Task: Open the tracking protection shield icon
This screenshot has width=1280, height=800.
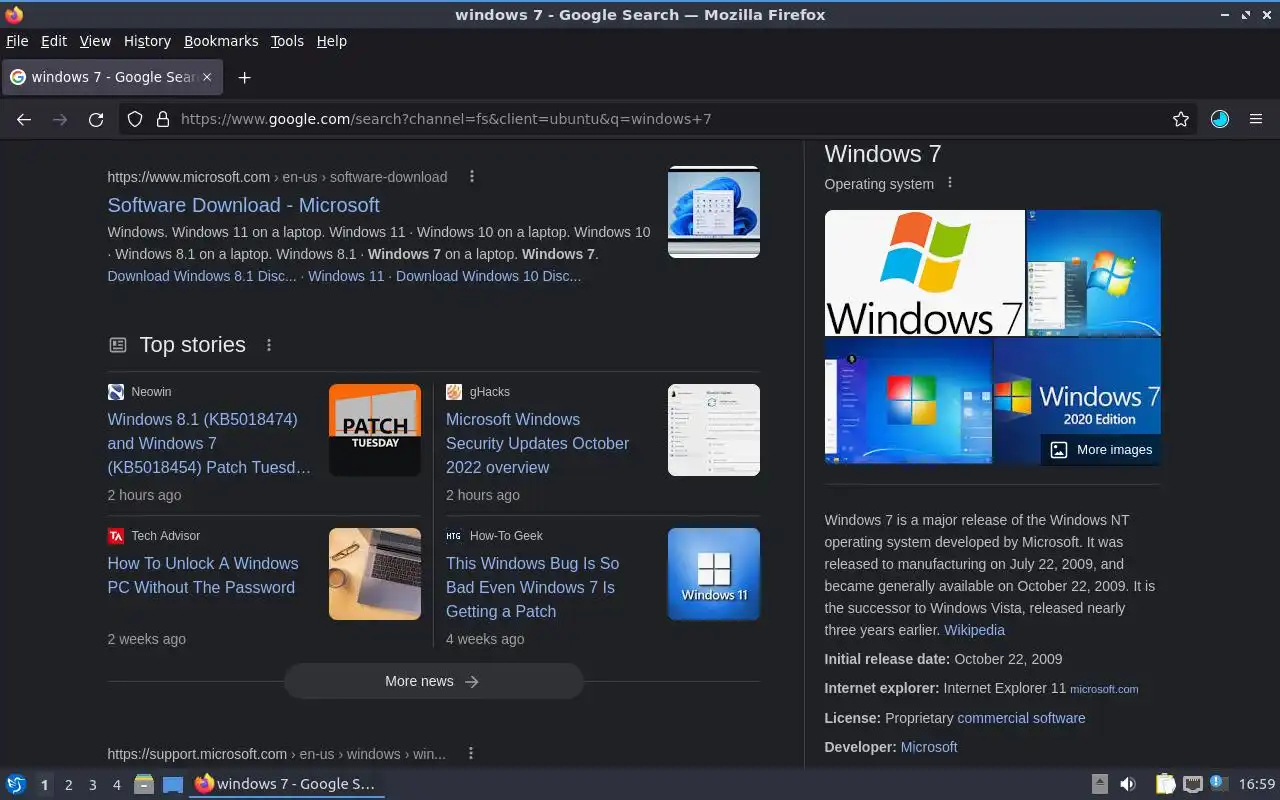Action: pyautogui.click(x=136, y=119)
